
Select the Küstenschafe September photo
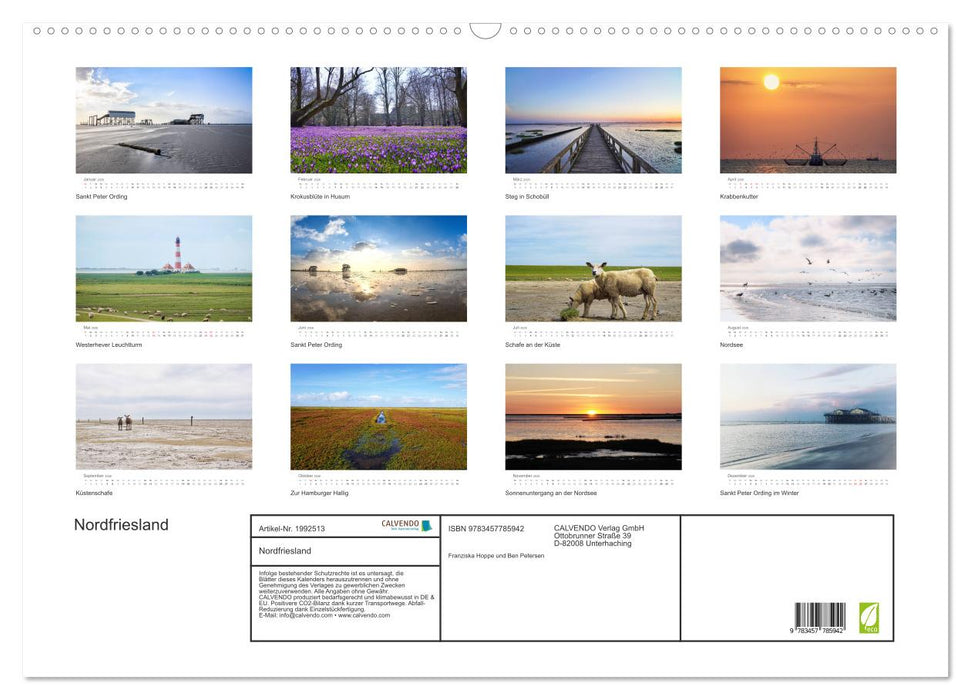point(163,417)
